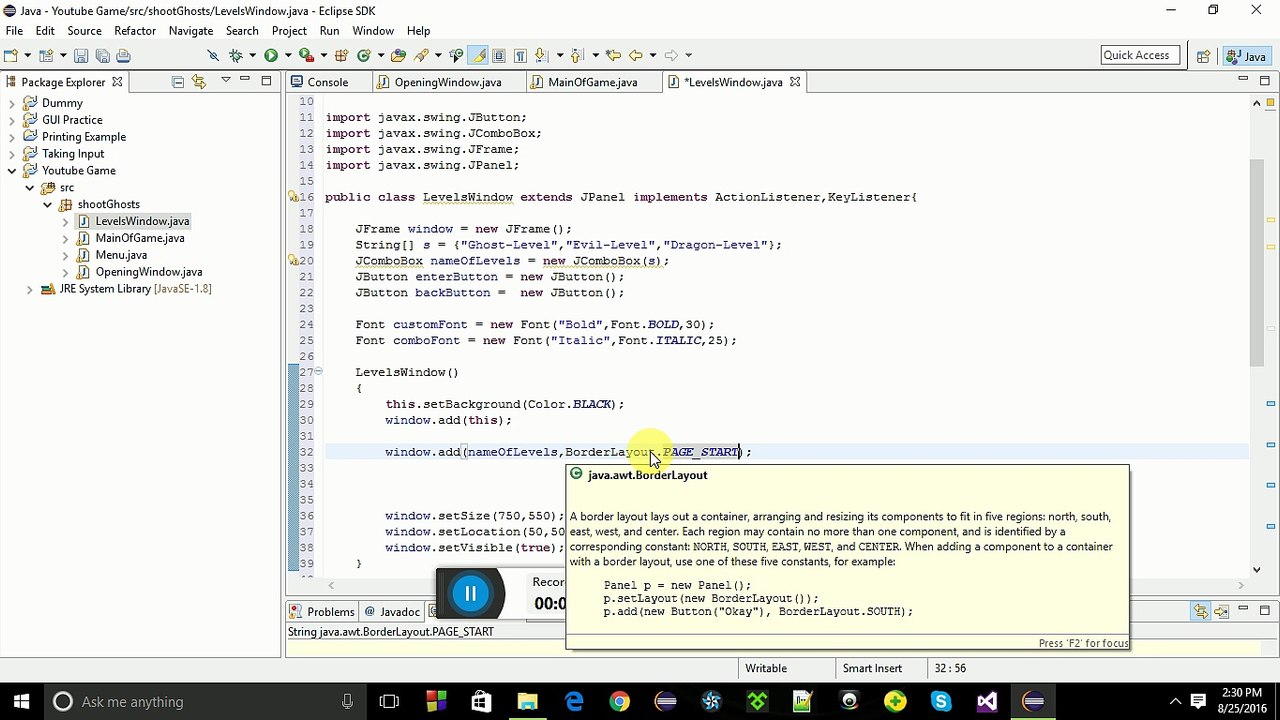This screenshot has width=1280, height=720.
Task: Click the Print toolbar icon
Action: click(x=124, y=55)
